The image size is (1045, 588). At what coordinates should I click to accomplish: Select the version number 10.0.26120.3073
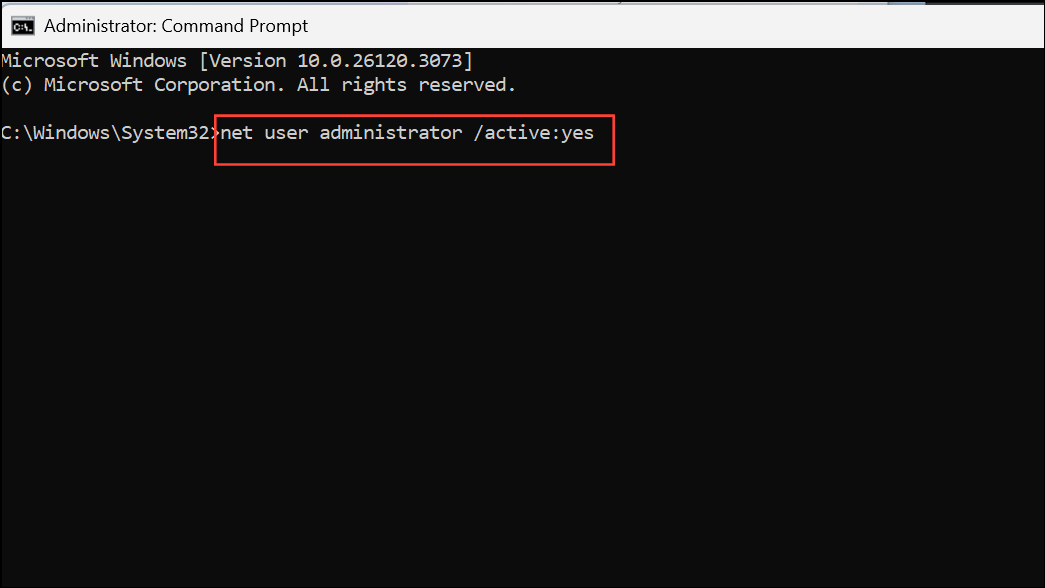pyautogui.click(x=380, y=61)
